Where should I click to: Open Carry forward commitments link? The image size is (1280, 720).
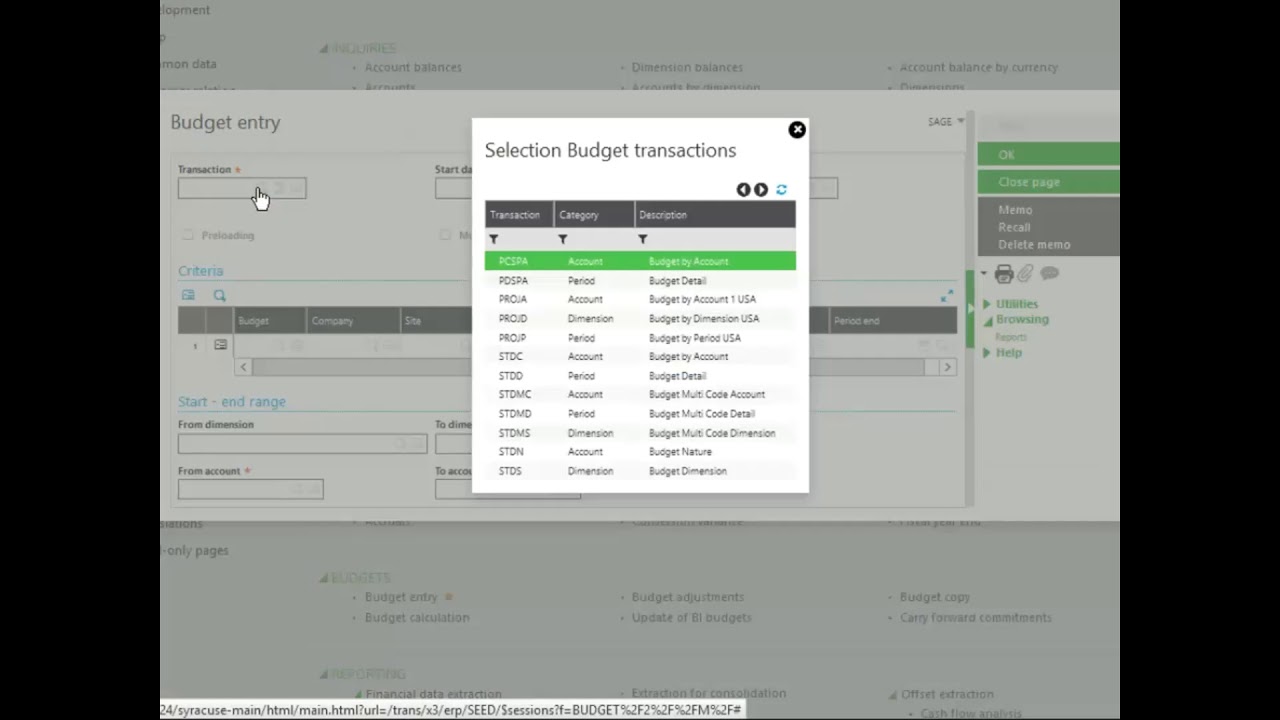click(976, 618)
